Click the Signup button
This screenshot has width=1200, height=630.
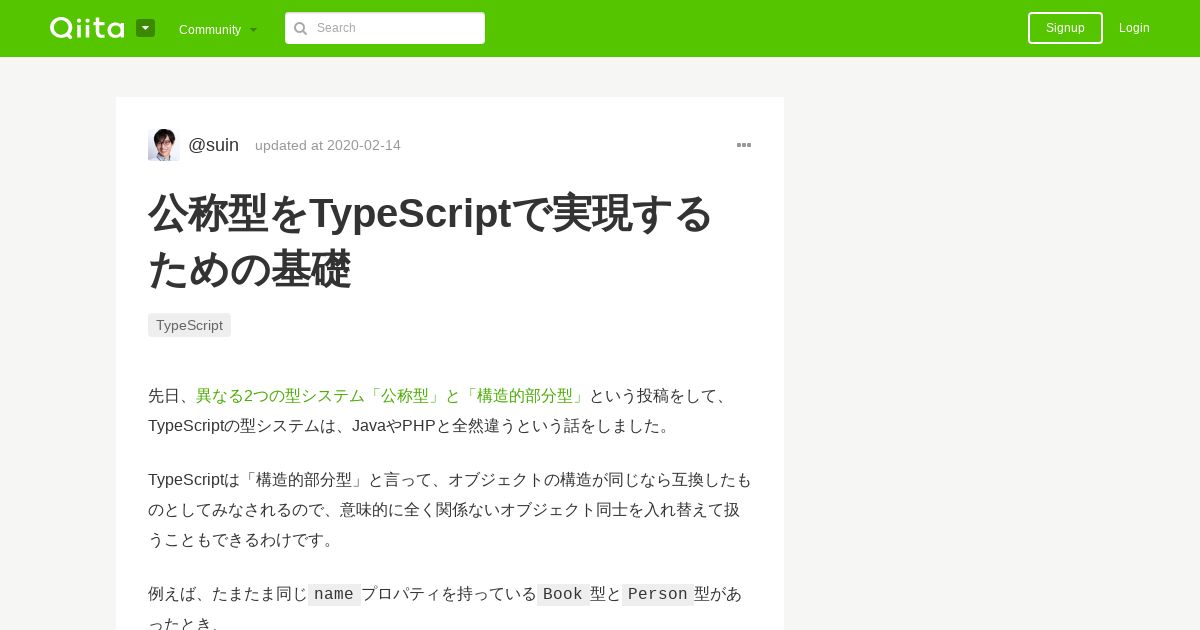[x=1065, y=28]
